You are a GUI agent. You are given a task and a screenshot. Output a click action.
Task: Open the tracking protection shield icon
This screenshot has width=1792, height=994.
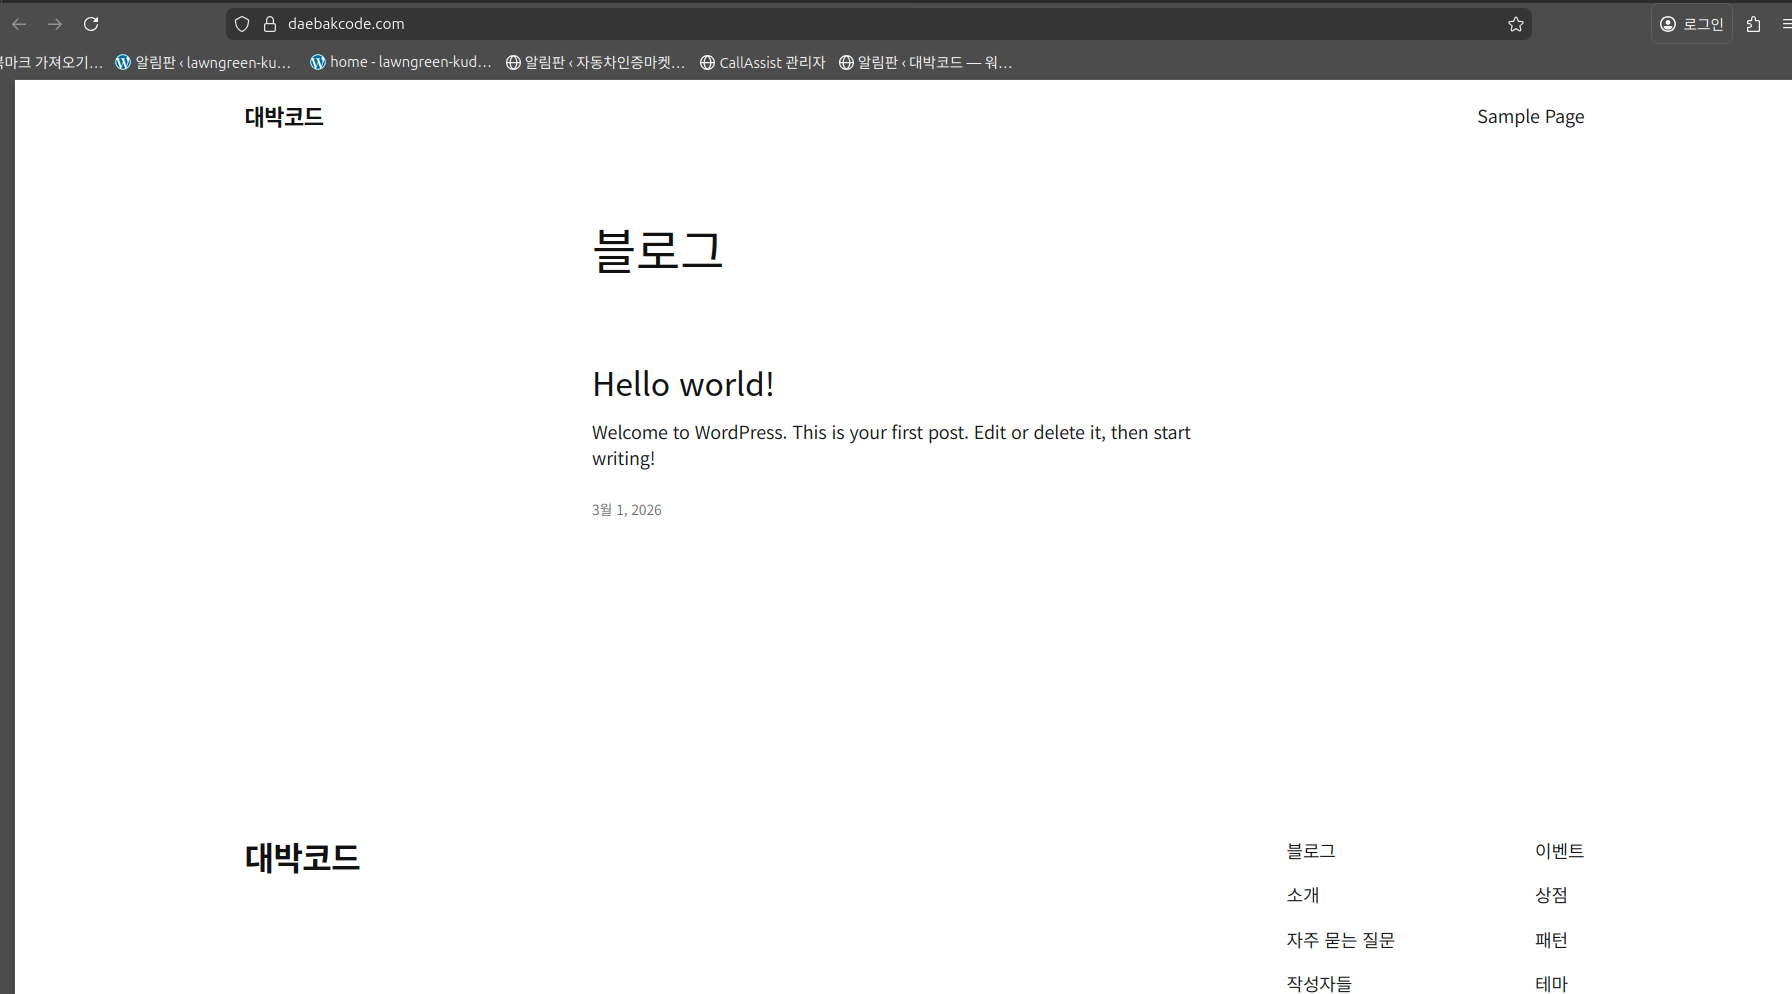pos(242,24)
